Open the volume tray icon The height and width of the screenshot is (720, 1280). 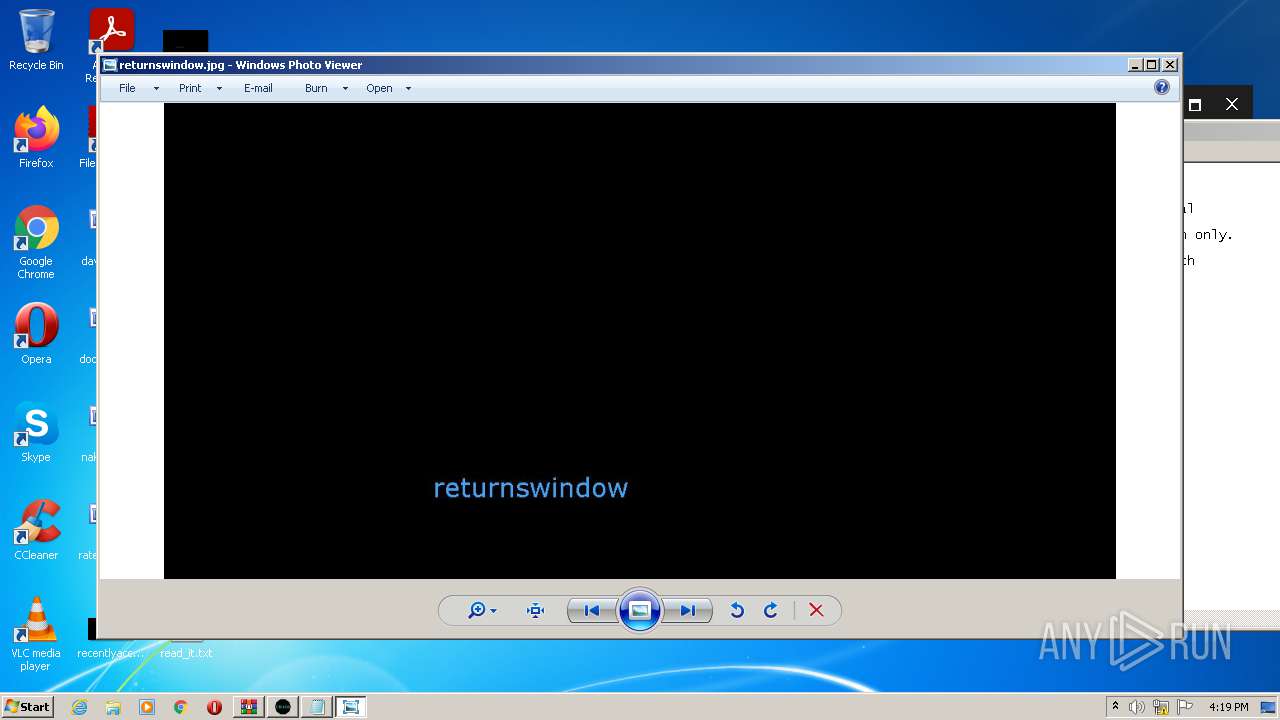click(1137, 707)
